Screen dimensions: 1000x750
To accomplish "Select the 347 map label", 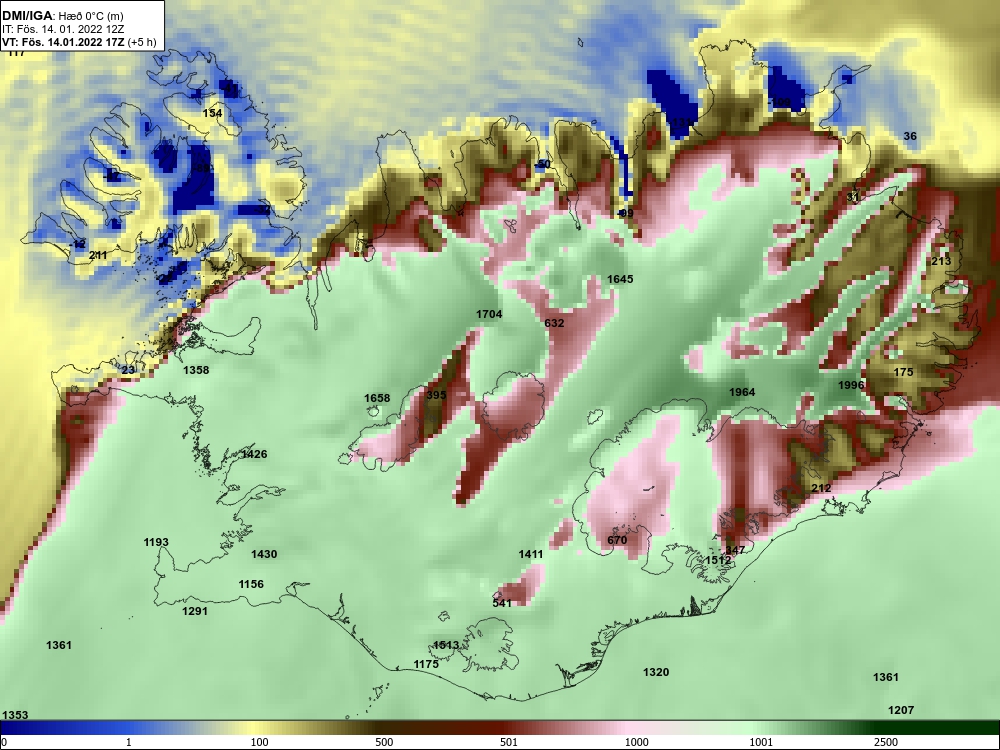I will pyautogui.click(x=735, y=550).
